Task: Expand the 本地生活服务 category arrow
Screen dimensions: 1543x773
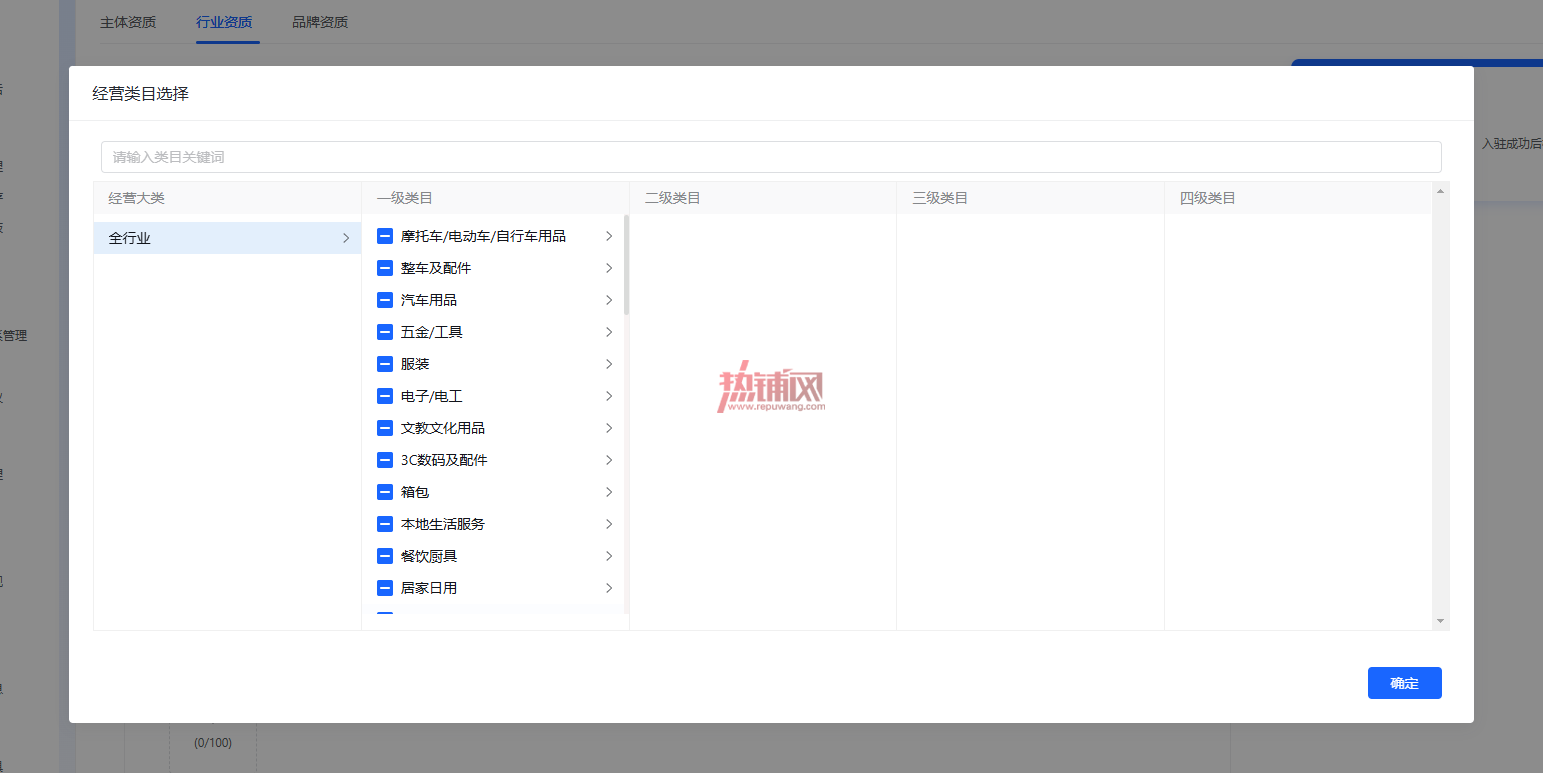Action: tap(609, 524)
